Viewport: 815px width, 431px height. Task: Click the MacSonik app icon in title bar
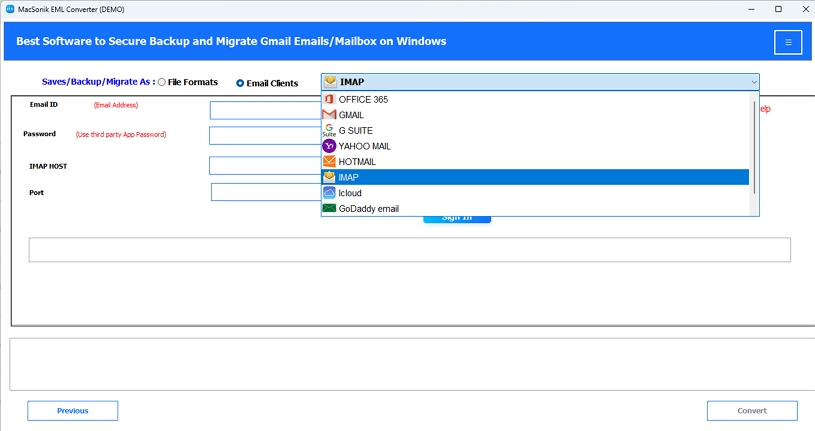(10, 9)
